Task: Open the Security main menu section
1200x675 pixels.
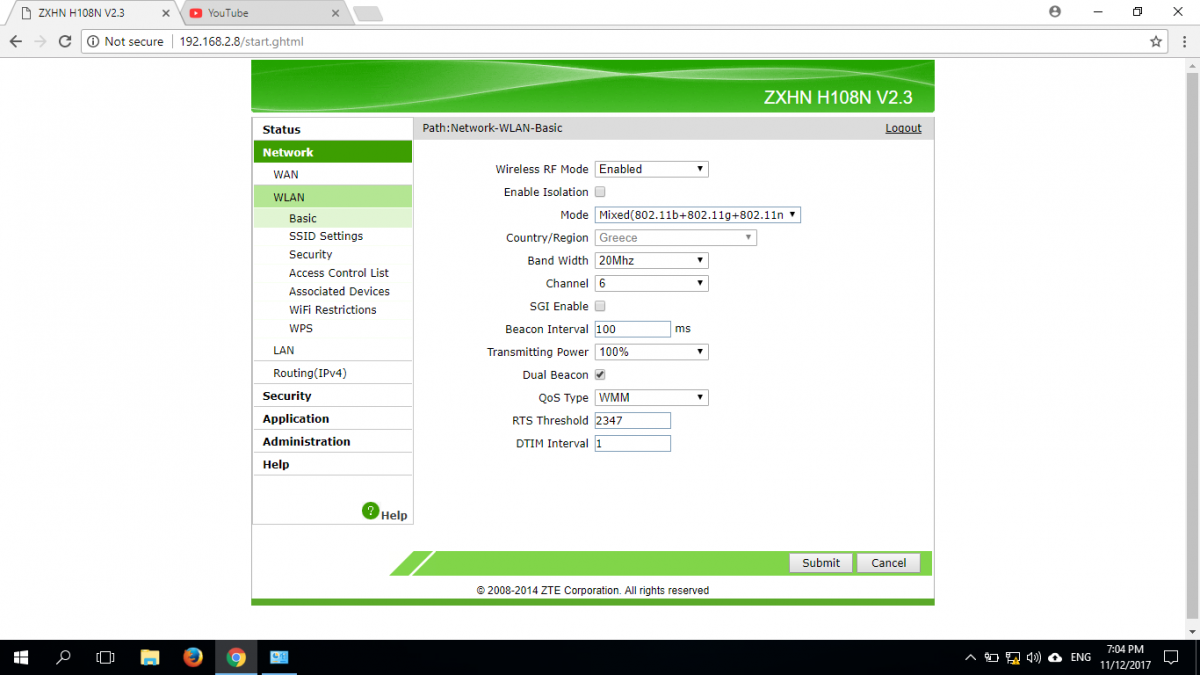Action: 332,396
